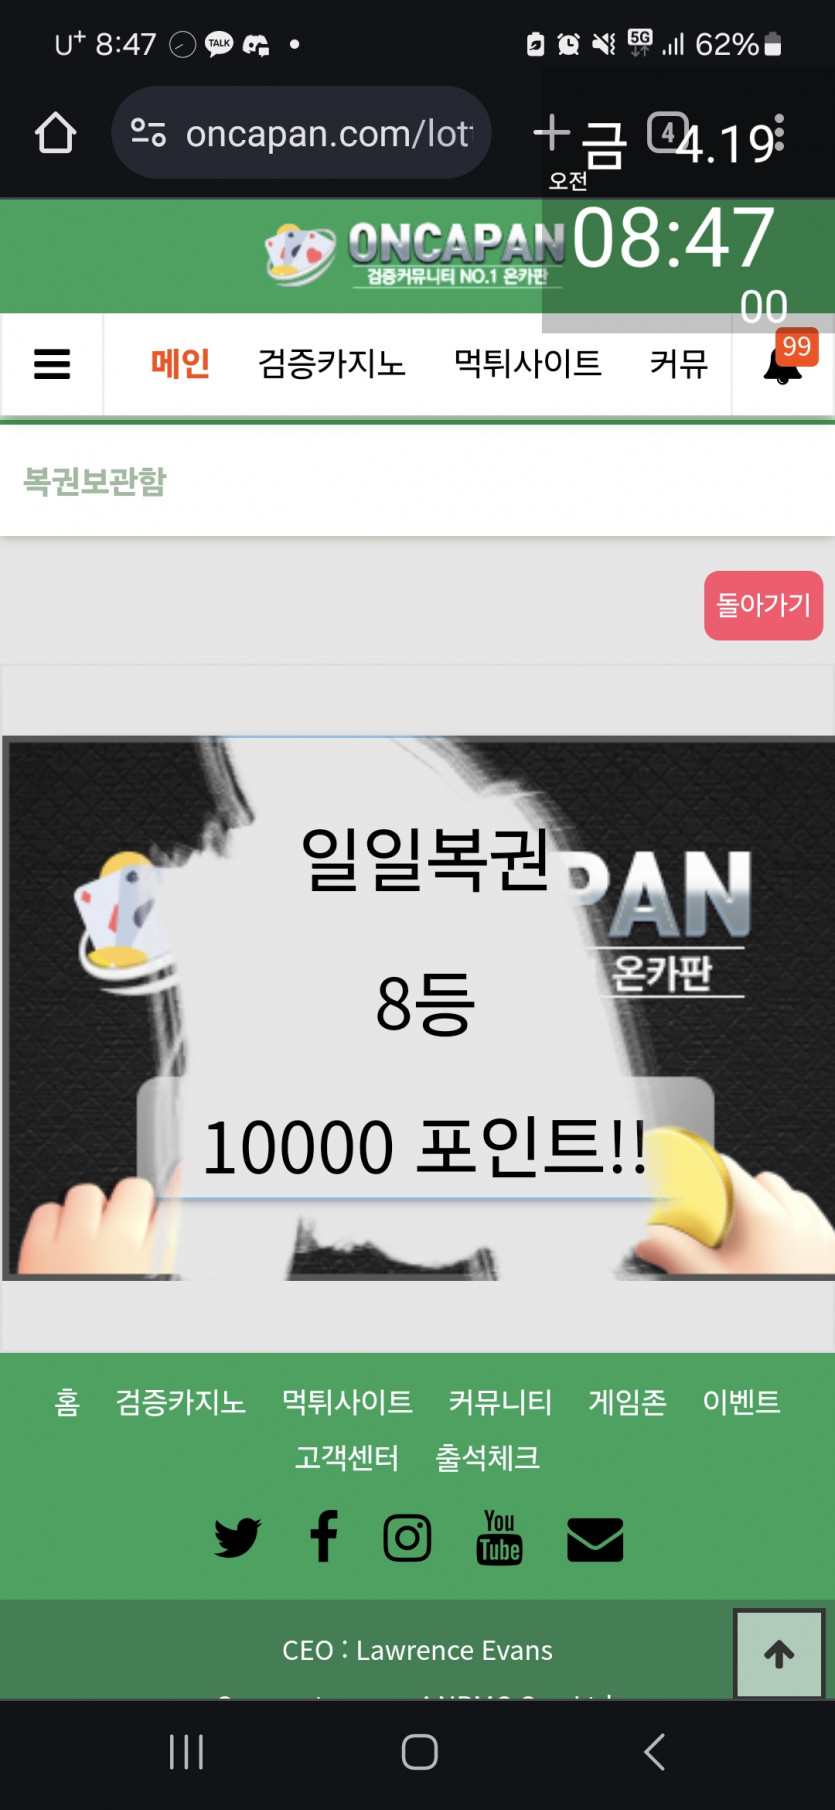Click the scroll-to-top arrow button
The image size is (835, 1810).
pyautogui.click(x=779, y=1653)
